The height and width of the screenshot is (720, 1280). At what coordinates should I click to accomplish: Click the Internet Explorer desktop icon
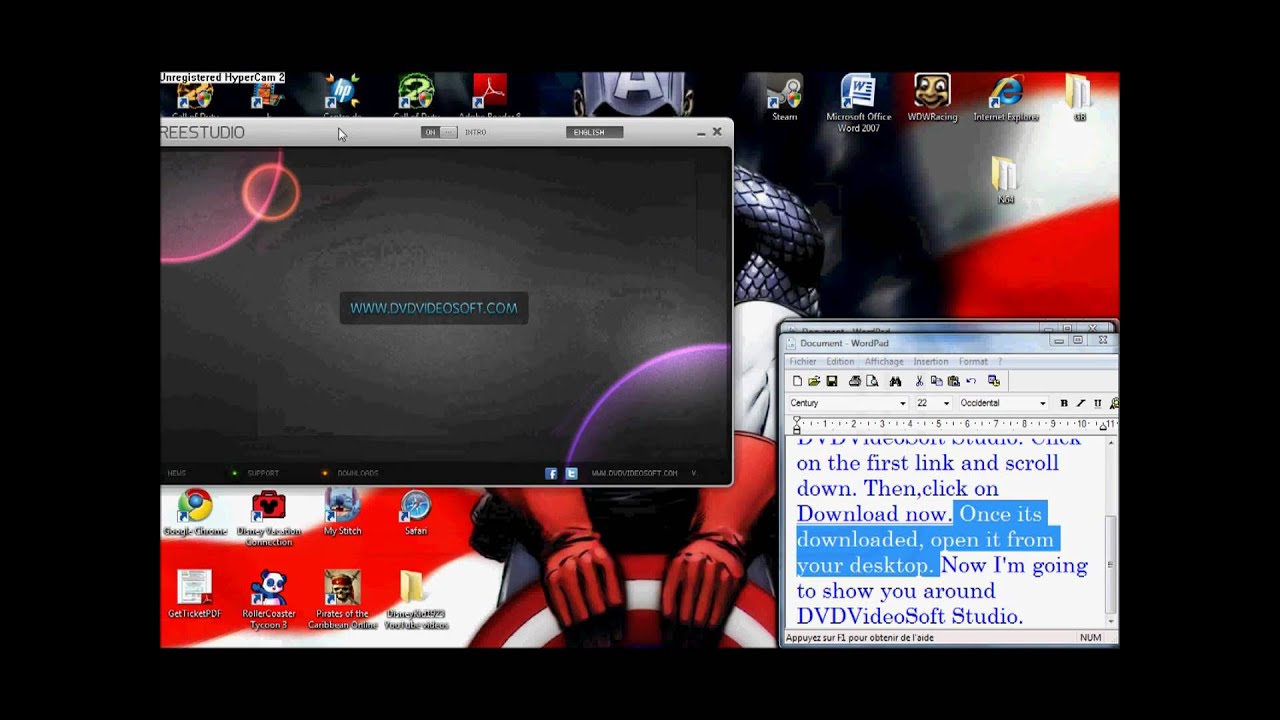[1006, 99]
